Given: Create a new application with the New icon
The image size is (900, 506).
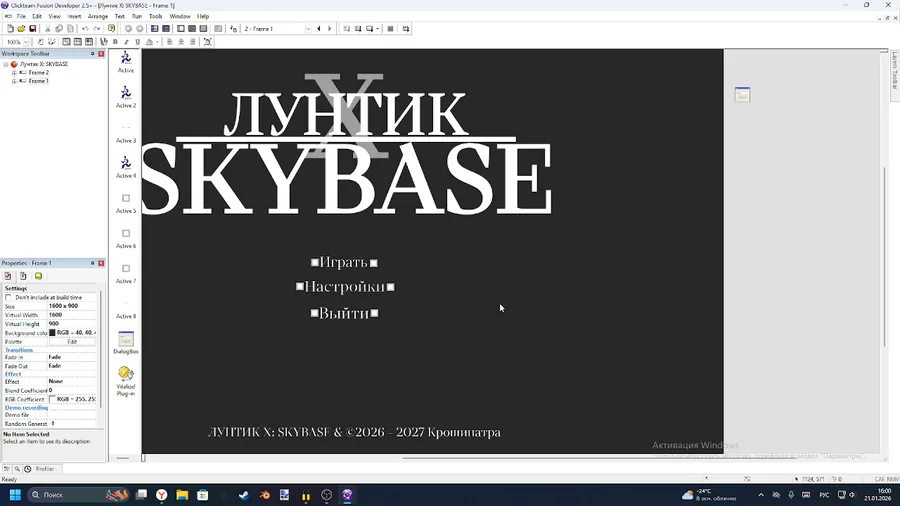Looking at the screenshot, I should 10,29.
